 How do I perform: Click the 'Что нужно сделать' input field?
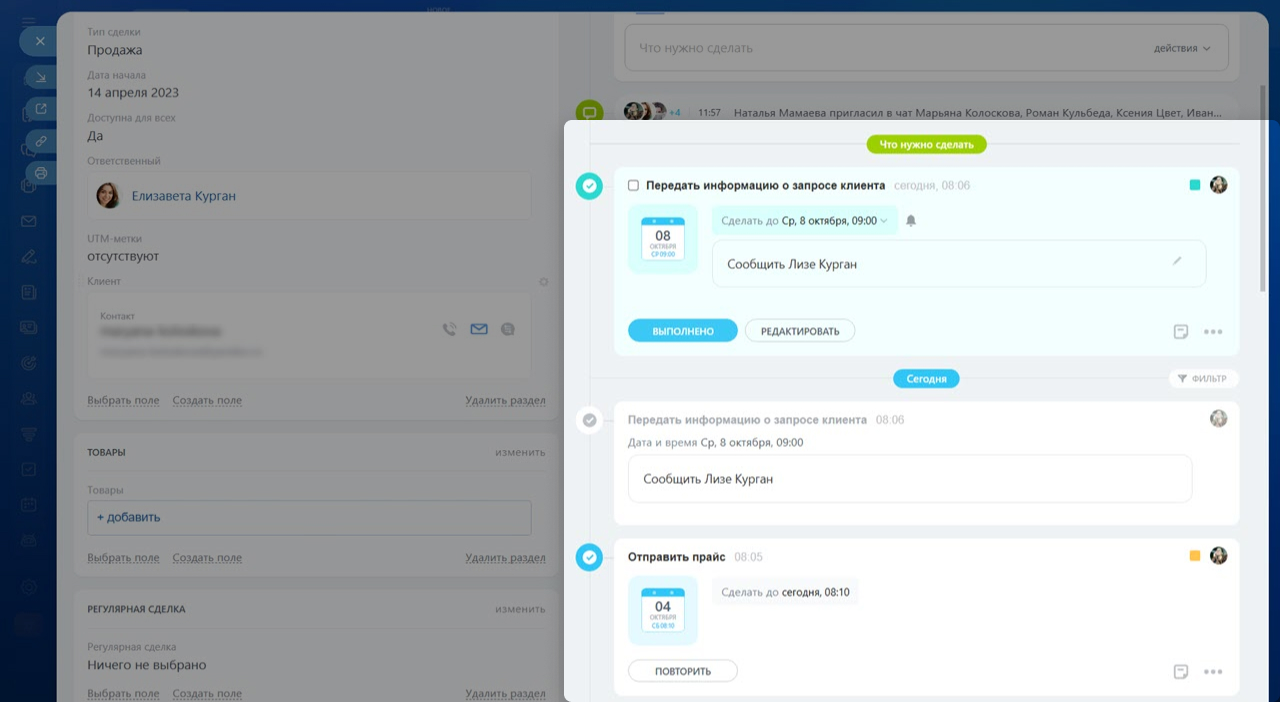pyautogui.click(x=880, y=48)
